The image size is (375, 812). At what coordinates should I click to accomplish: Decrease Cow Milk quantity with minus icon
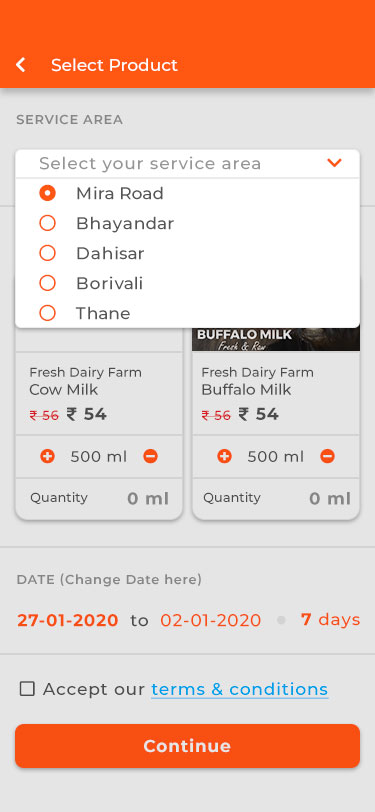coord(151,456)
